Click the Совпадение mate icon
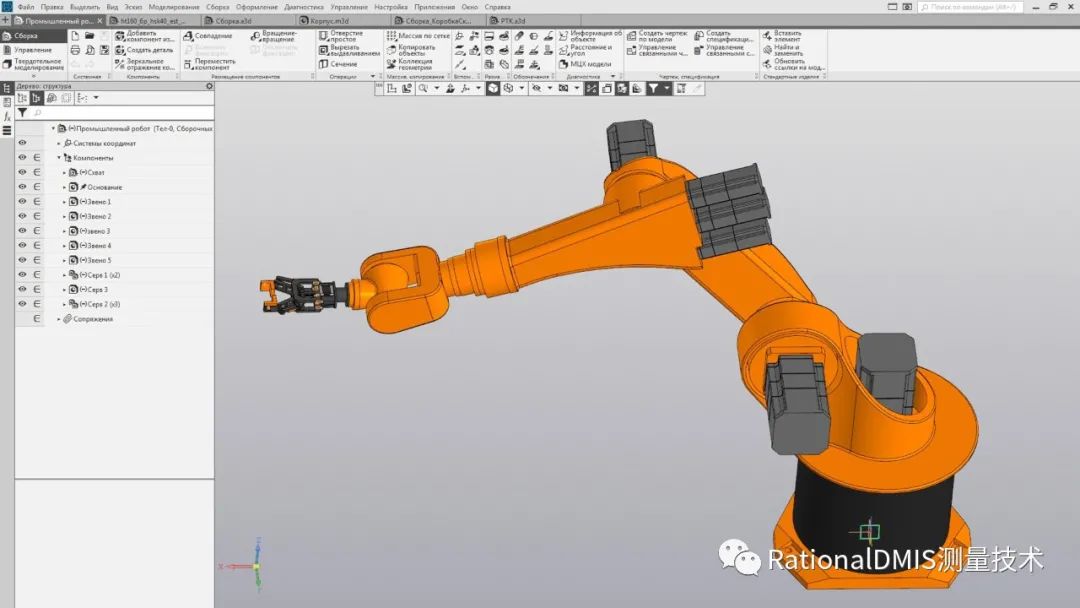1080x608 pixels. [188, 35]
